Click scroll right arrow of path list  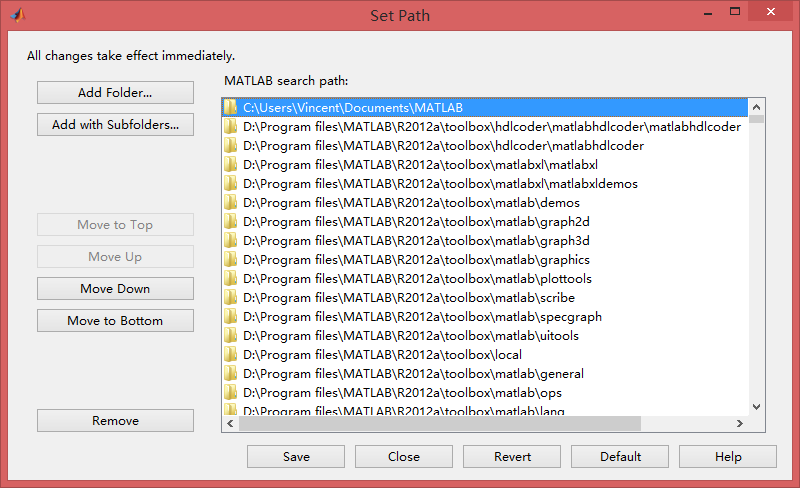pyautogui.click(x=740, y=423)
